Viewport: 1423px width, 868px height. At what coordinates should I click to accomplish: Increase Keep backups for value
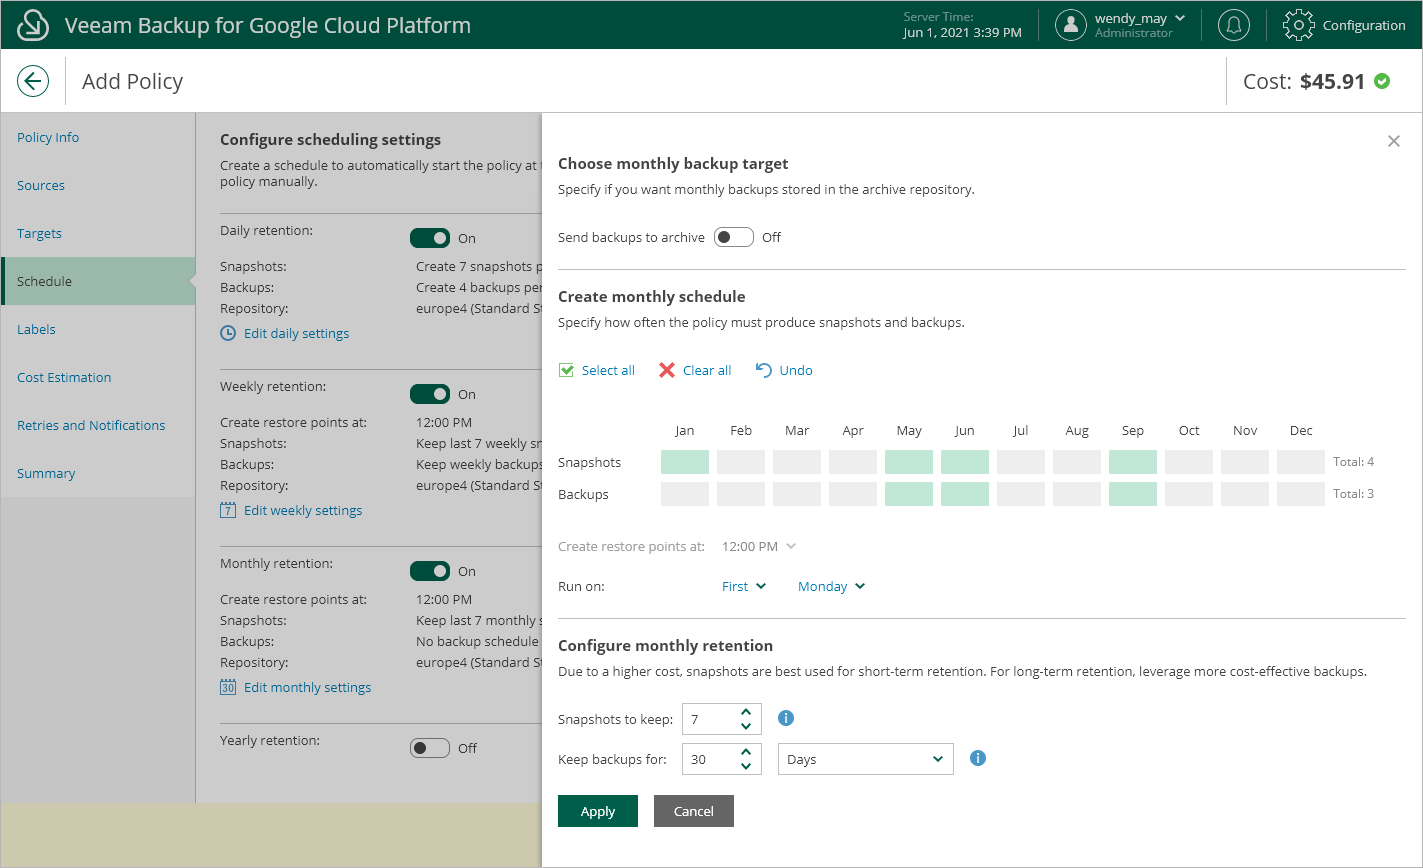point(746,752)
